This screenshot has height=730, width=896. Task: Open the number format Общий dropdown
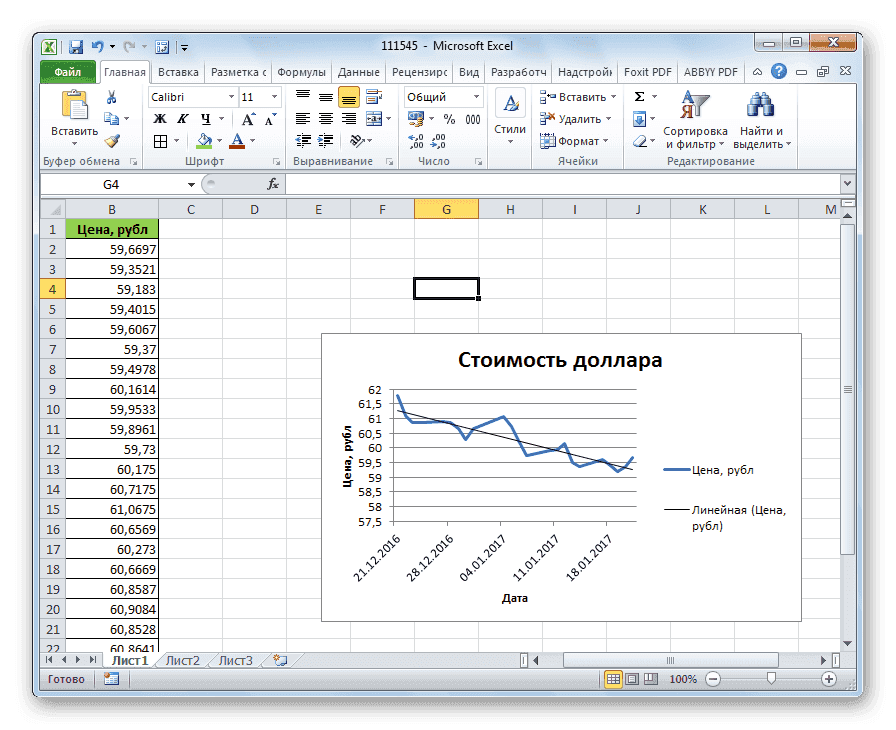tap(476, 97)
